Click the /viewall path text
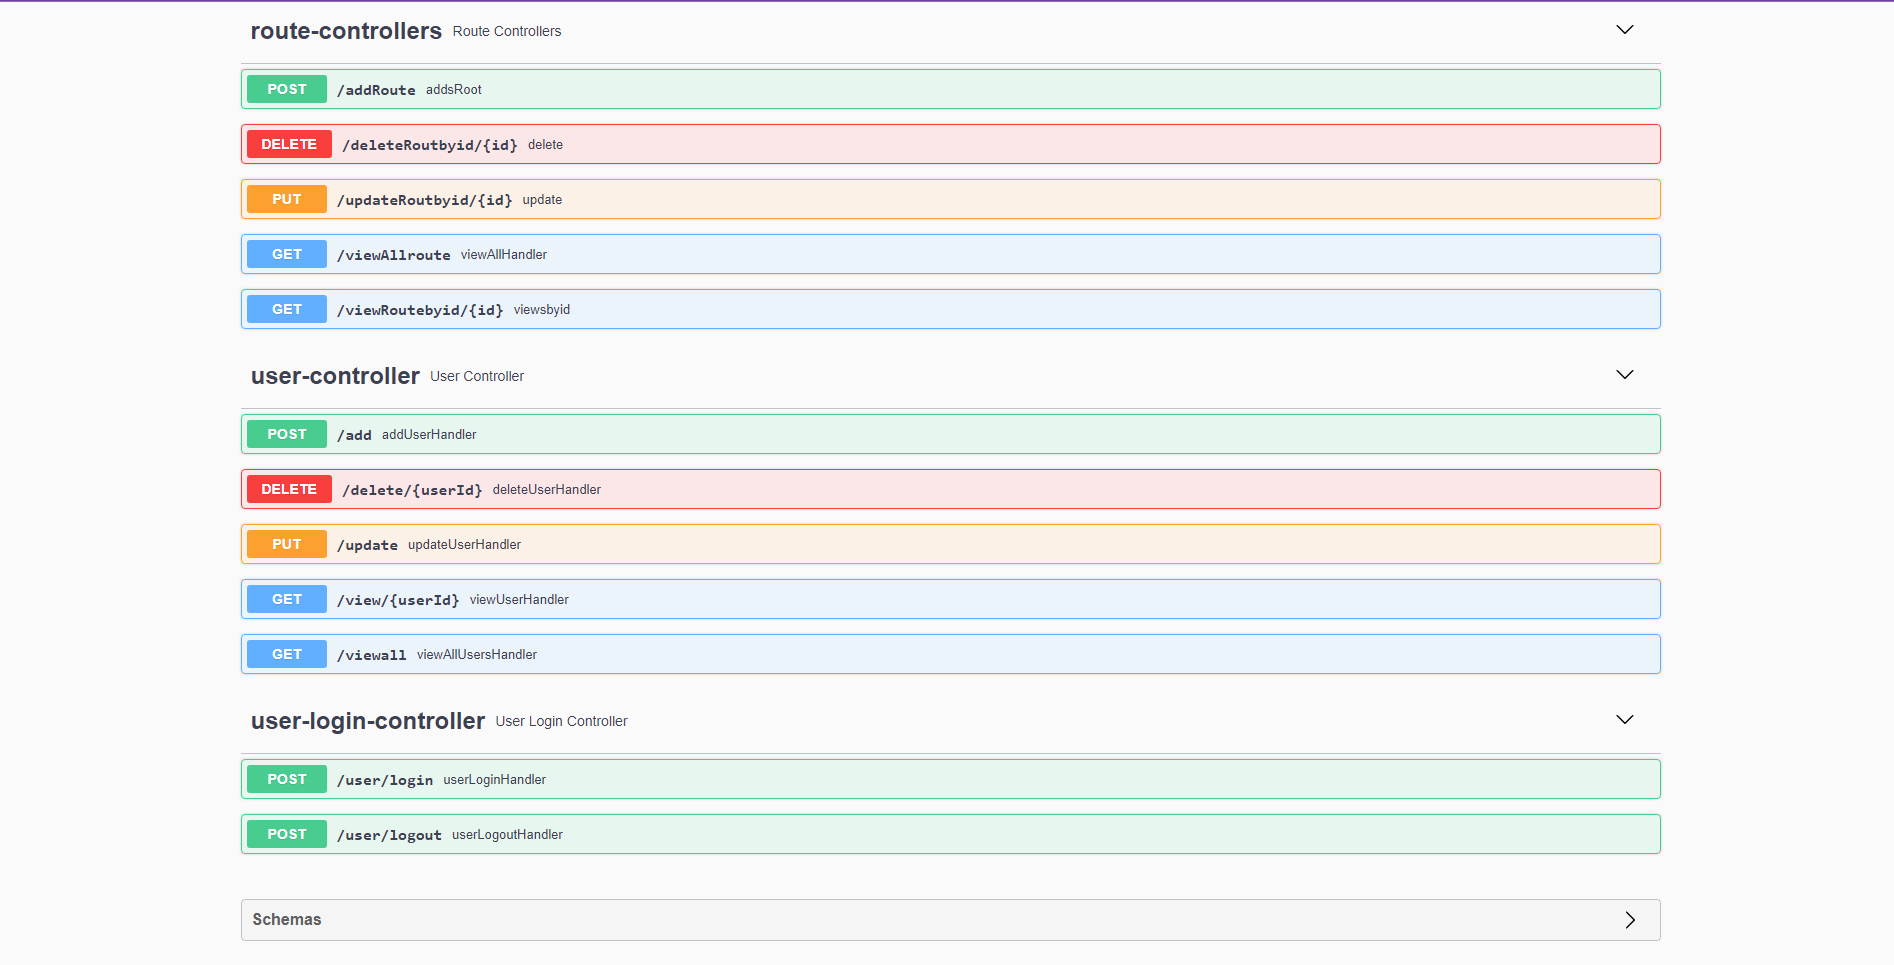Viewport: 1894px width, 965px height. (x=372, y=655)
